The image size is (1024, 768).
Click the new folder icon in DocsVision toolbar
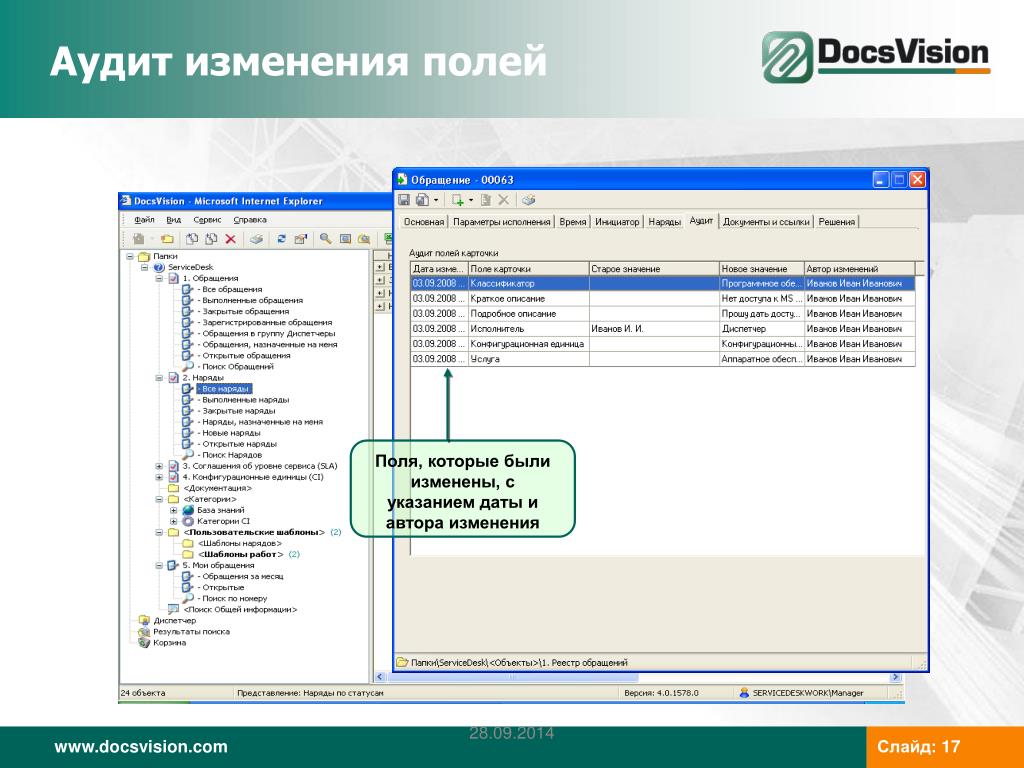[x=167, y=239]
